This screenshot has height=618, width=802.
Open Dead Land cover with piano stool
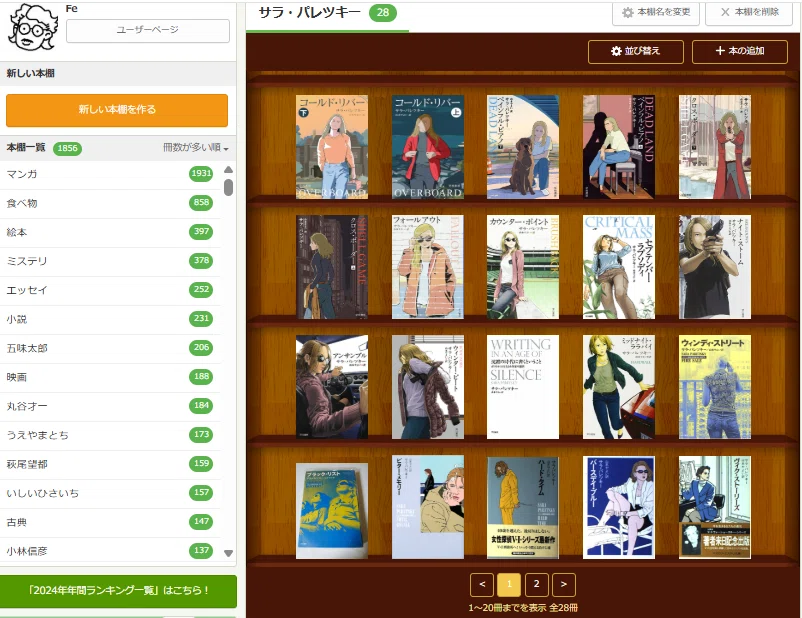click(x=619, y=147)
